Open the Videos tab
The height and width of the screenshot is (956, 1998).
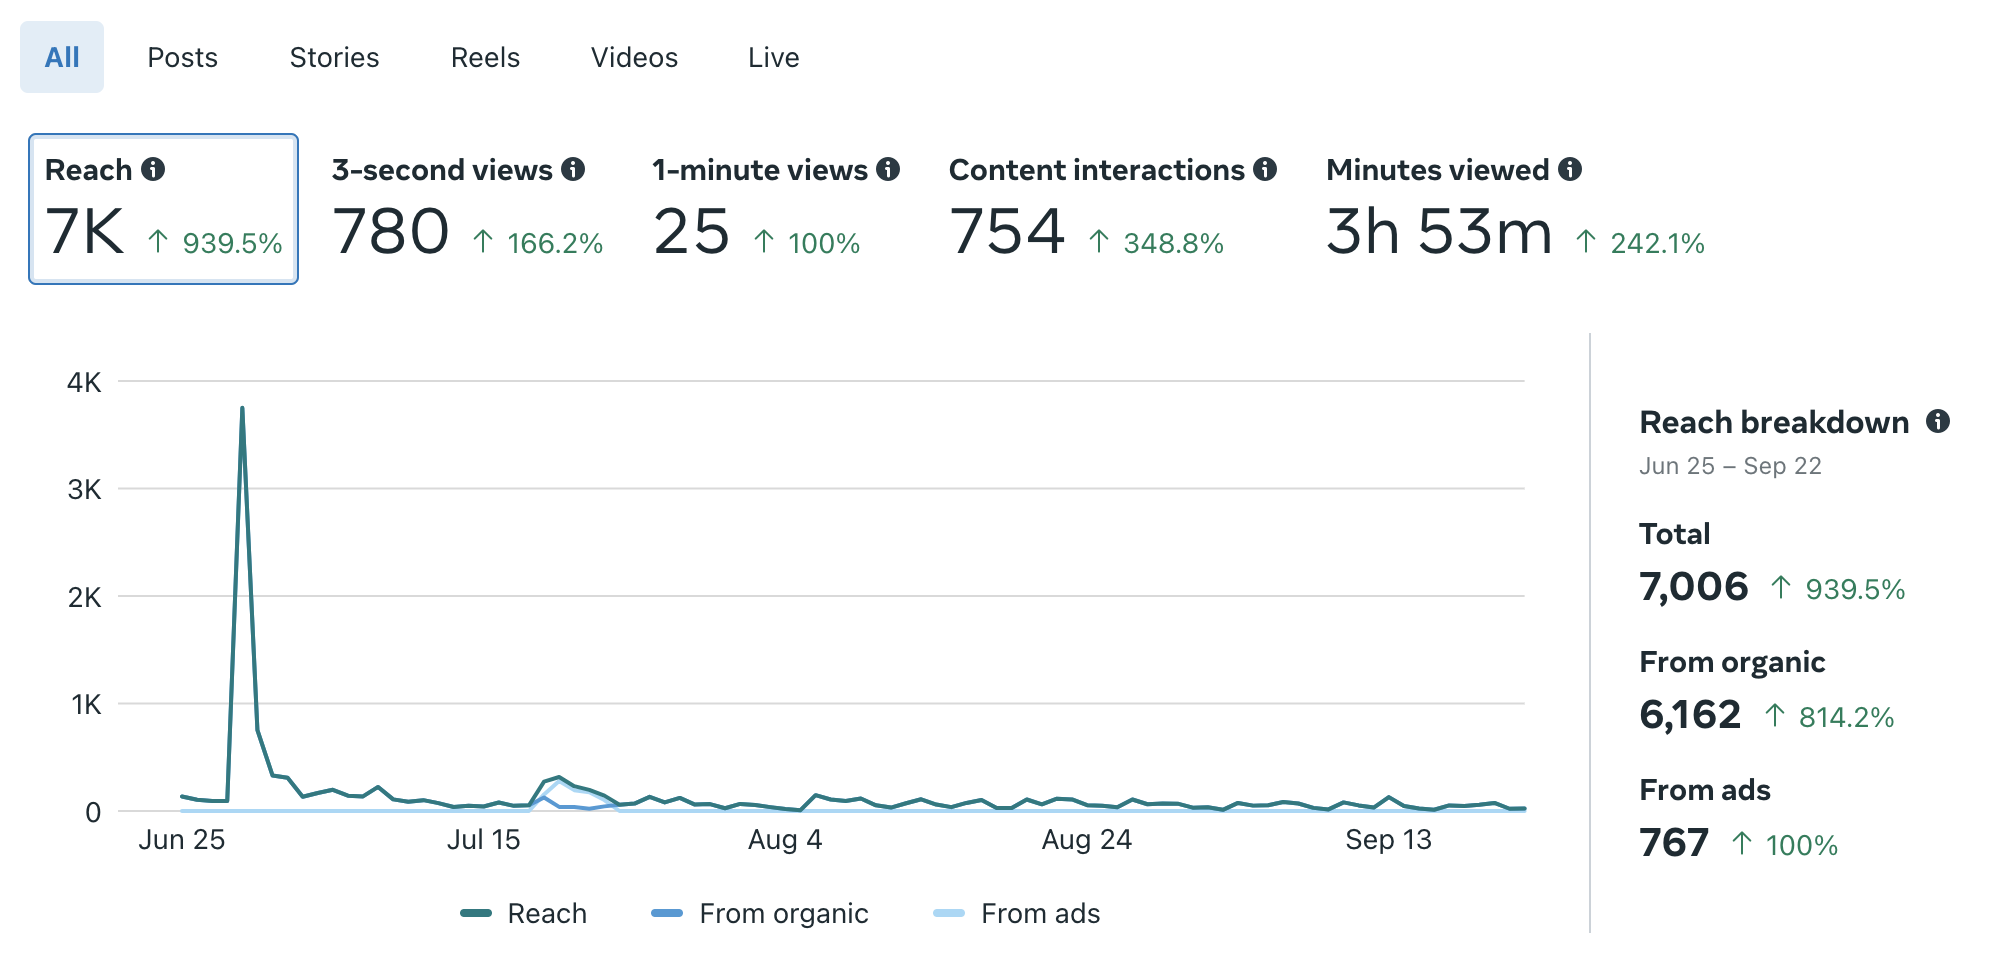click(x=634, y=58)
